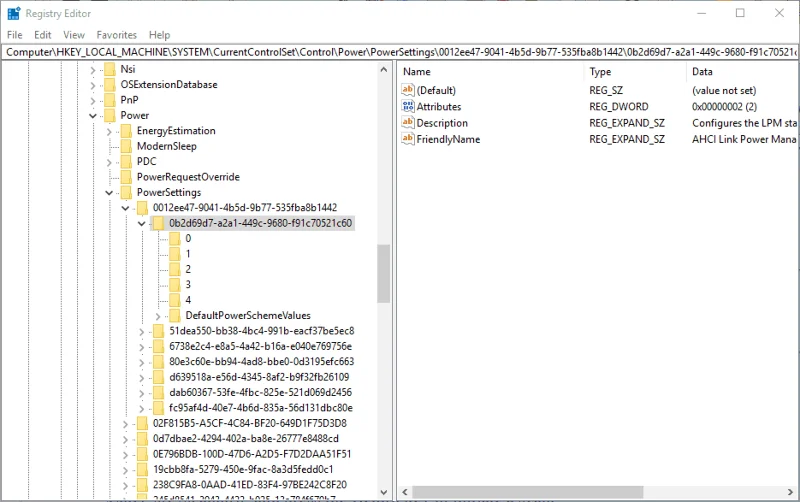Select the 0d7dbae2-4294-402a-ba8e-26777e8488cd key

[246, 439]
